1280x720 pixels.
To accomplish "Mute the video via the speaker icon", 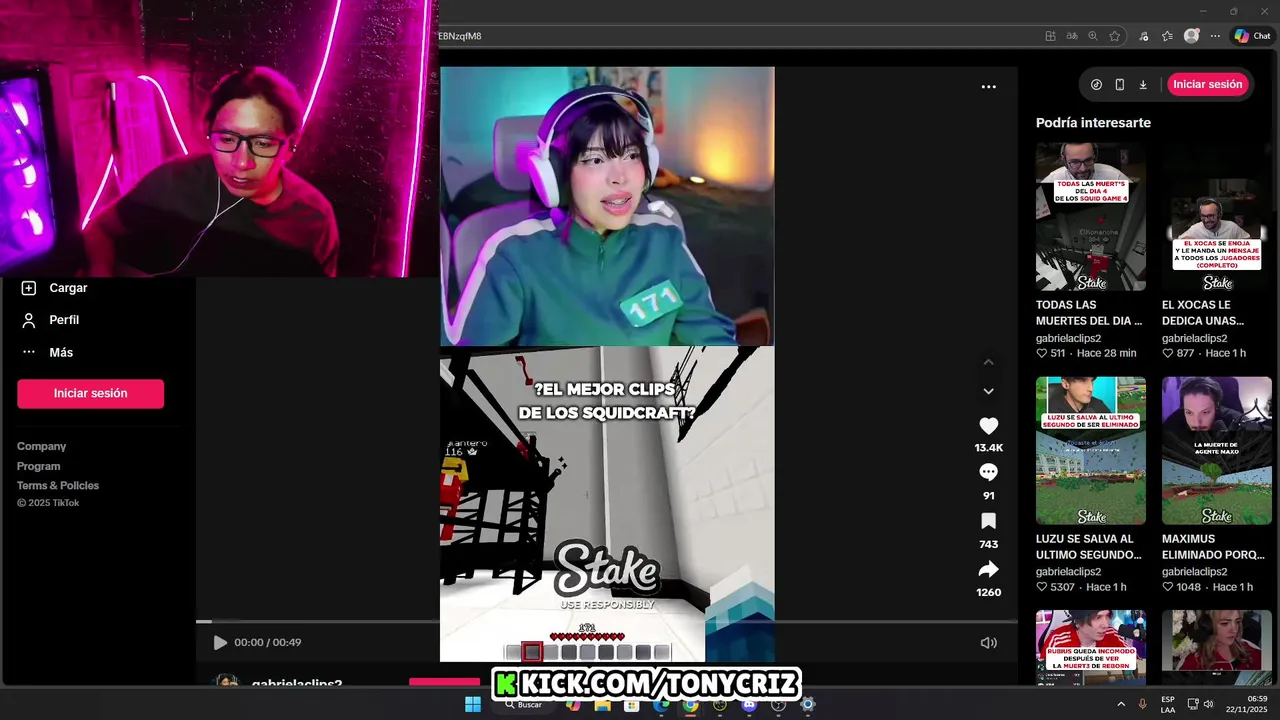I will tap(988, 643).
